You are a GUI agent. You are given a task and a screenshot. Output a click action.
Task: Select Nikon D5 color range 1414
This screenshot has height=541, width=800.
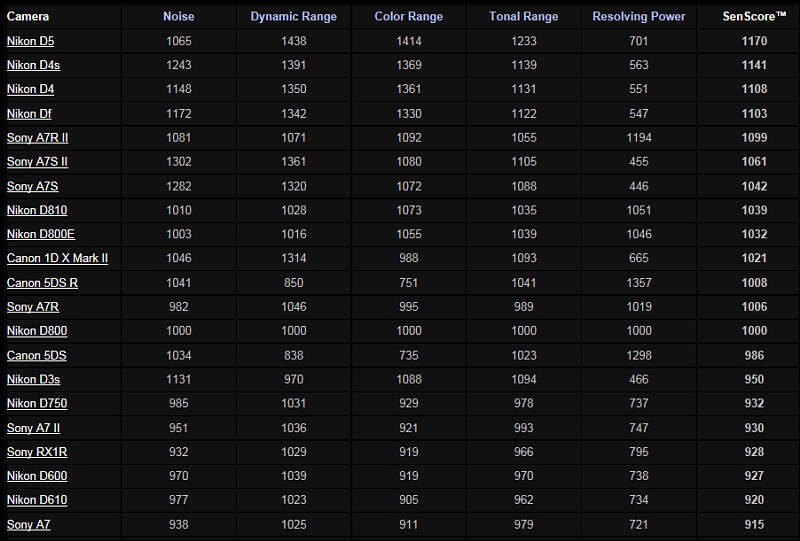[x=409, y=41]
